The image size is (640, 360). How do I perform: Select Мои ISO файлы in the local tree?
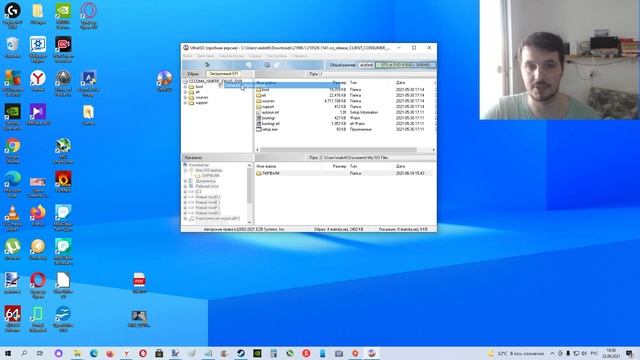pyautogui.click(x=209, y=170)
